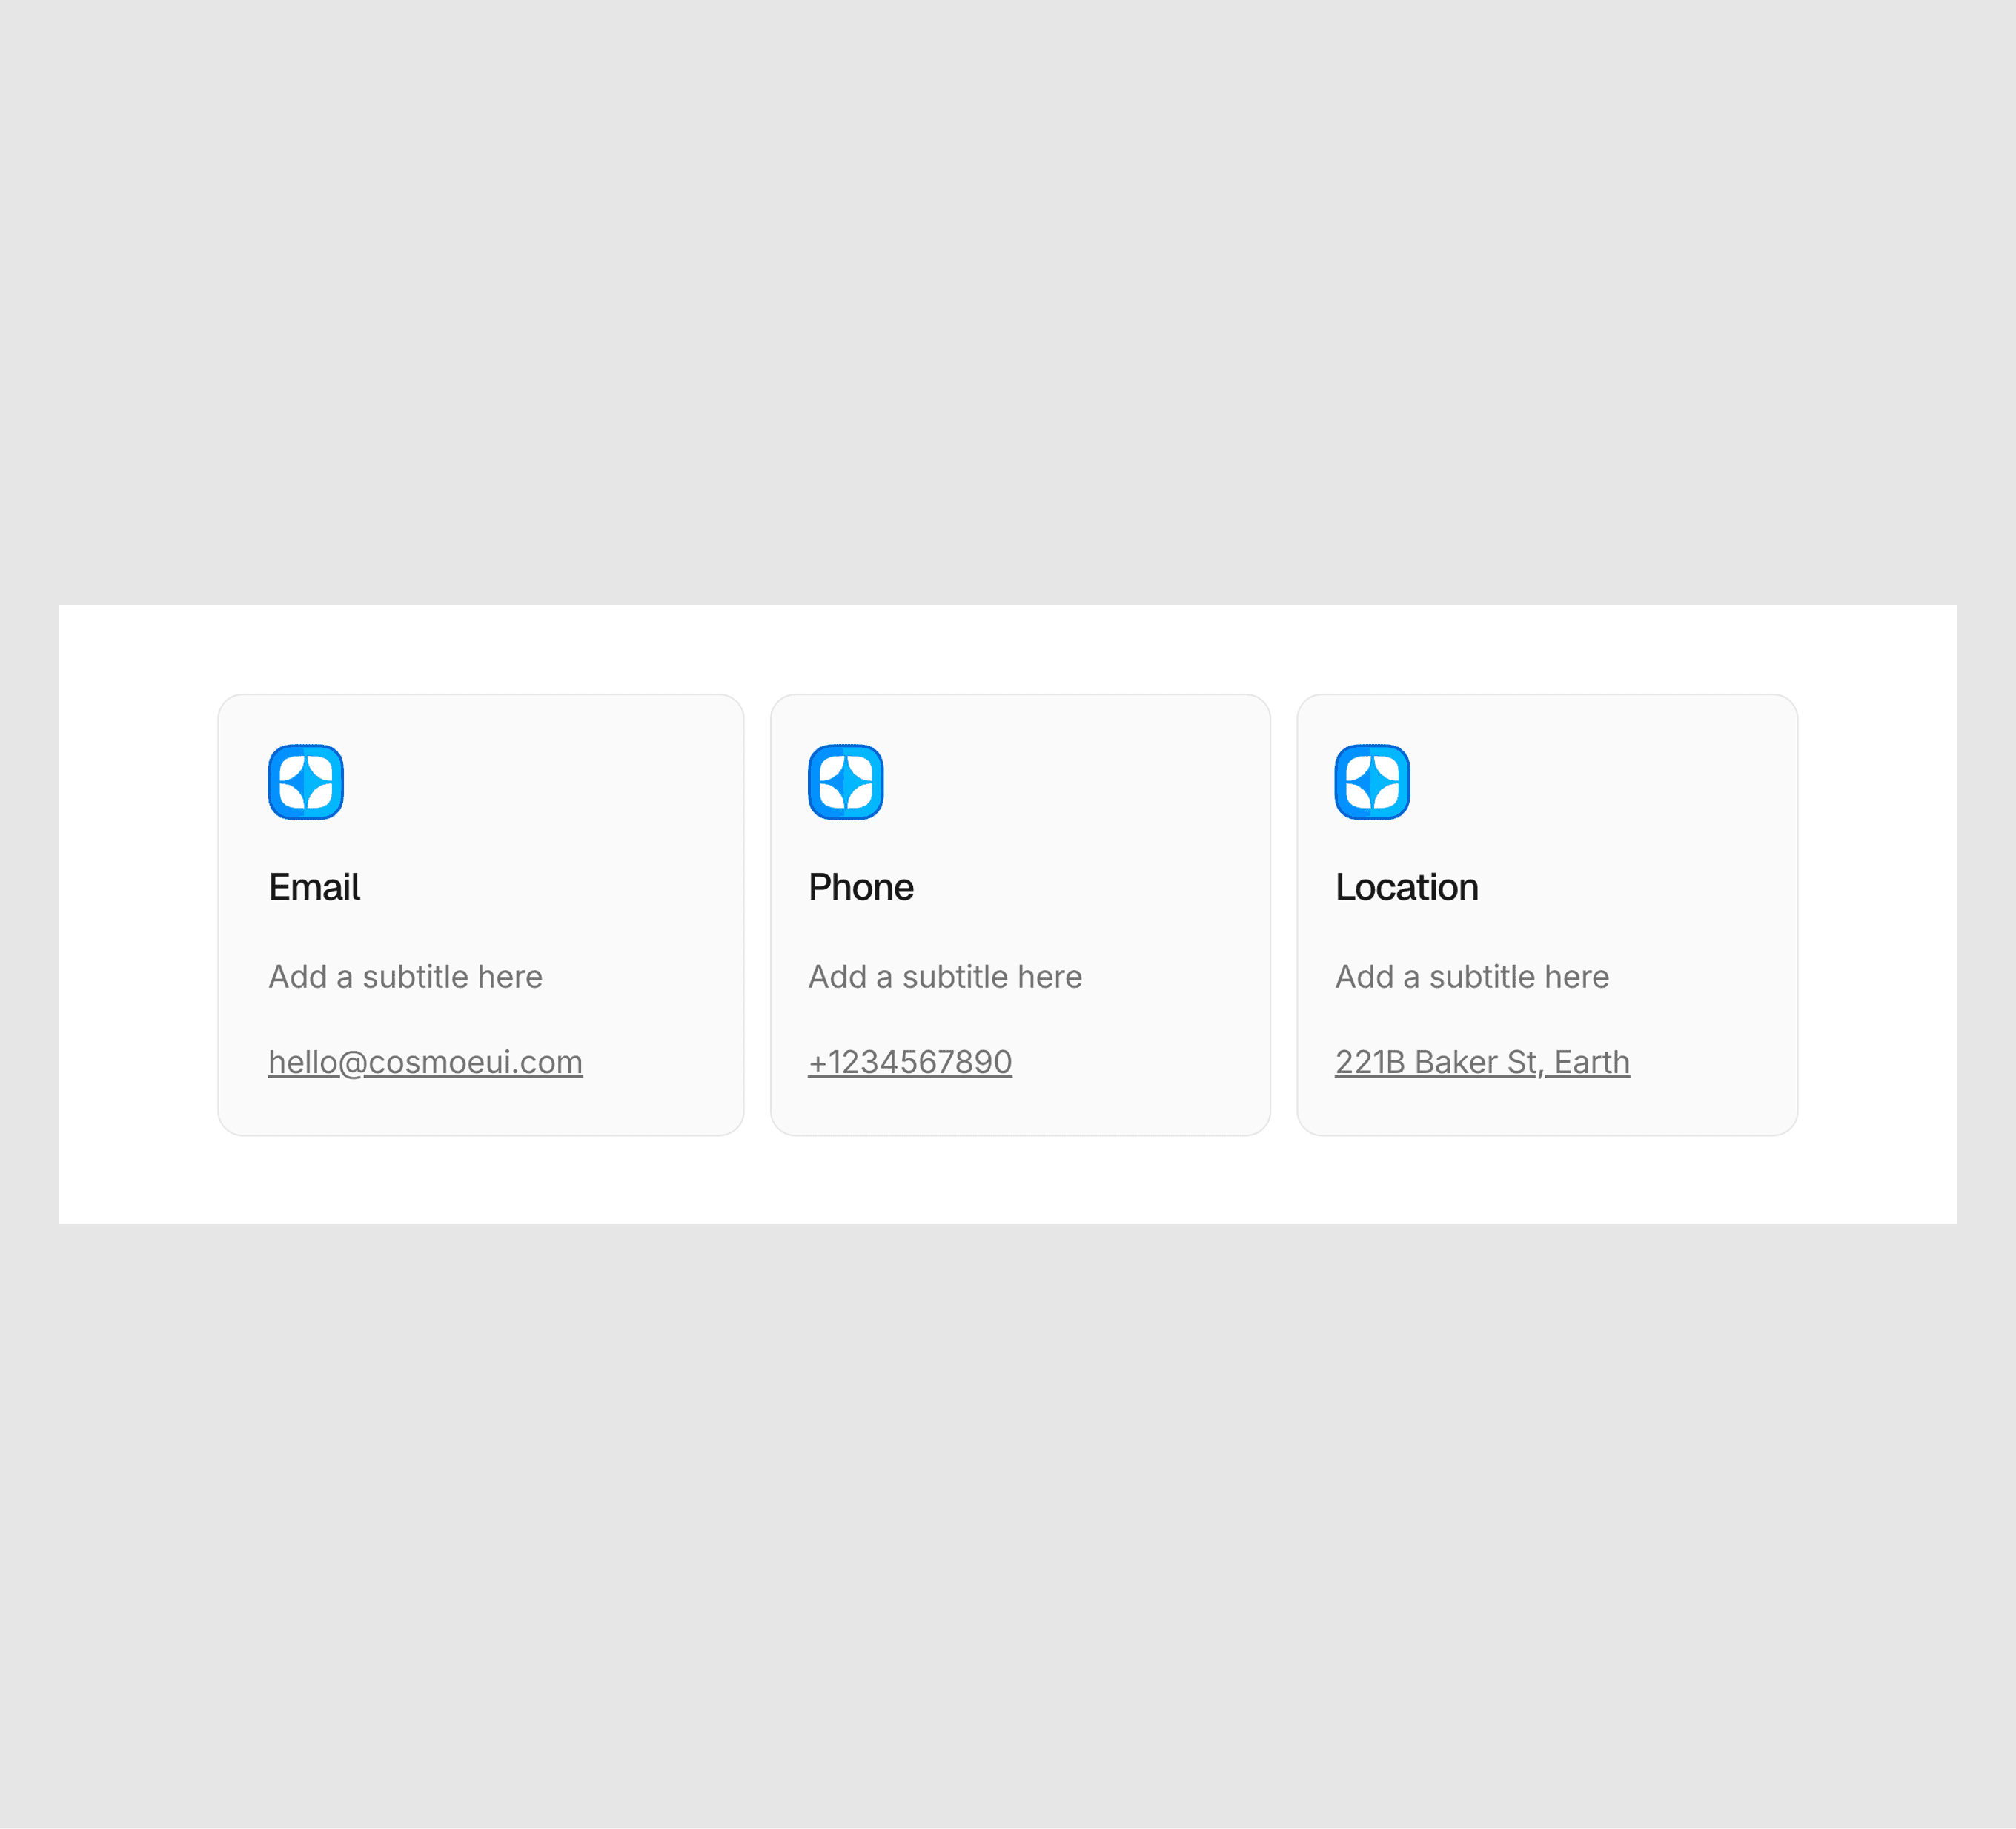2016x1829 pixels.
Task: Select the Email heading text
Action: [x=314, y=887]
